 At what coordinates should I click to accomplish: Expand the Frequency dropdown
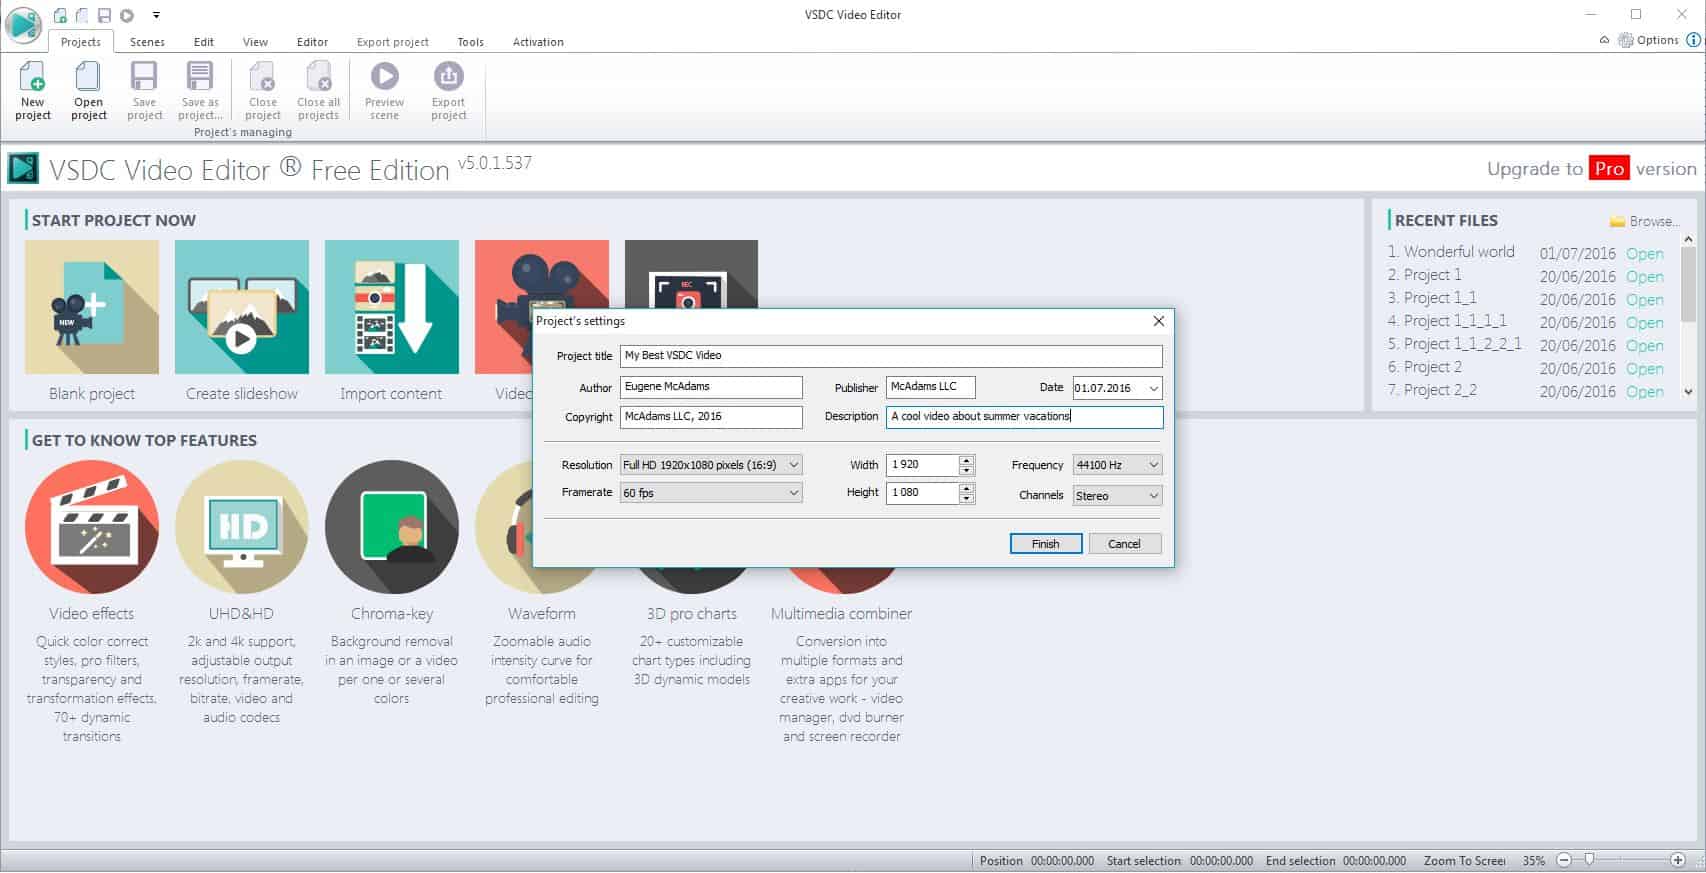[1153, 465]
